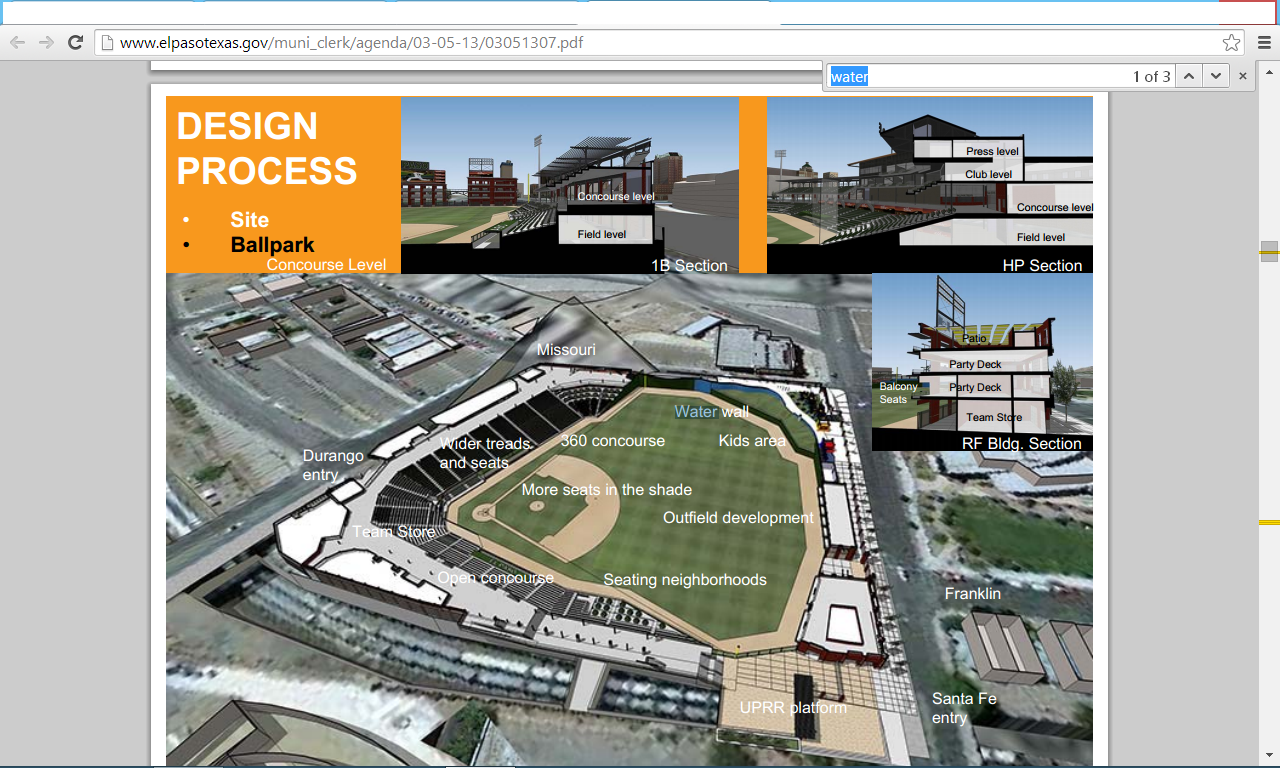Click the vertical scrollbar thumb
The image size is (1280, 768).
[1269, 251]
